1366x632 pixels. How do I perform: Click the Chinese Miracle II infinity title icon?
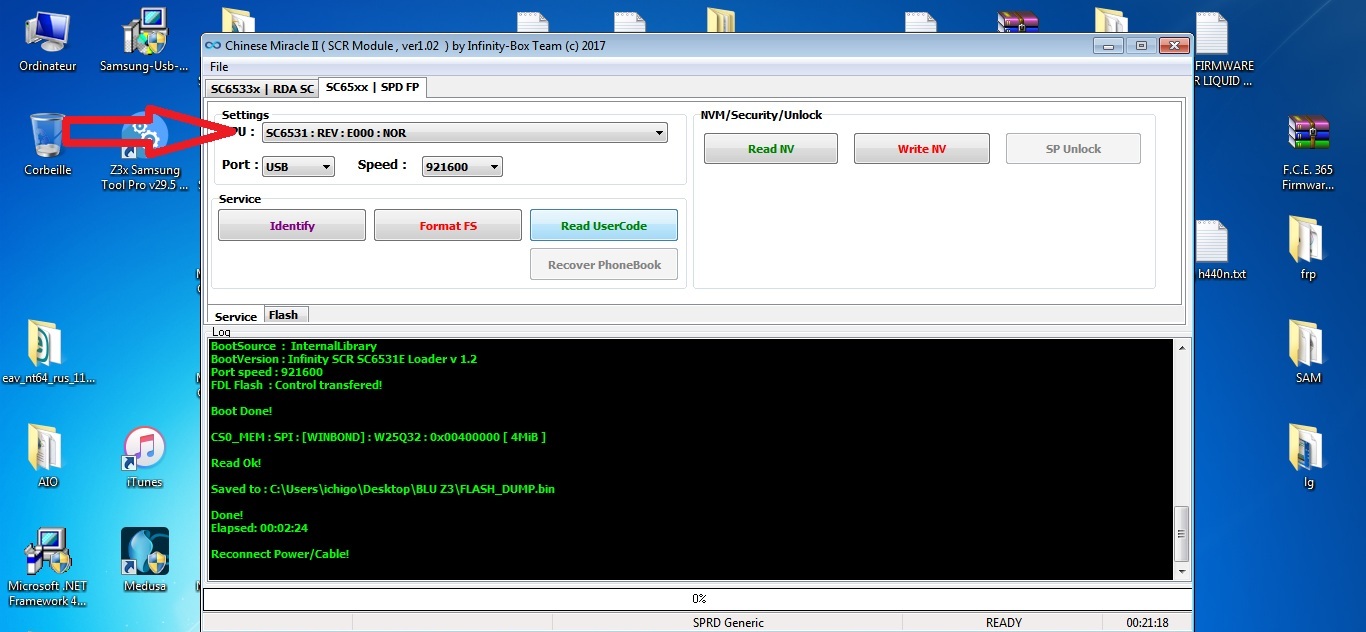pos(212,45)
